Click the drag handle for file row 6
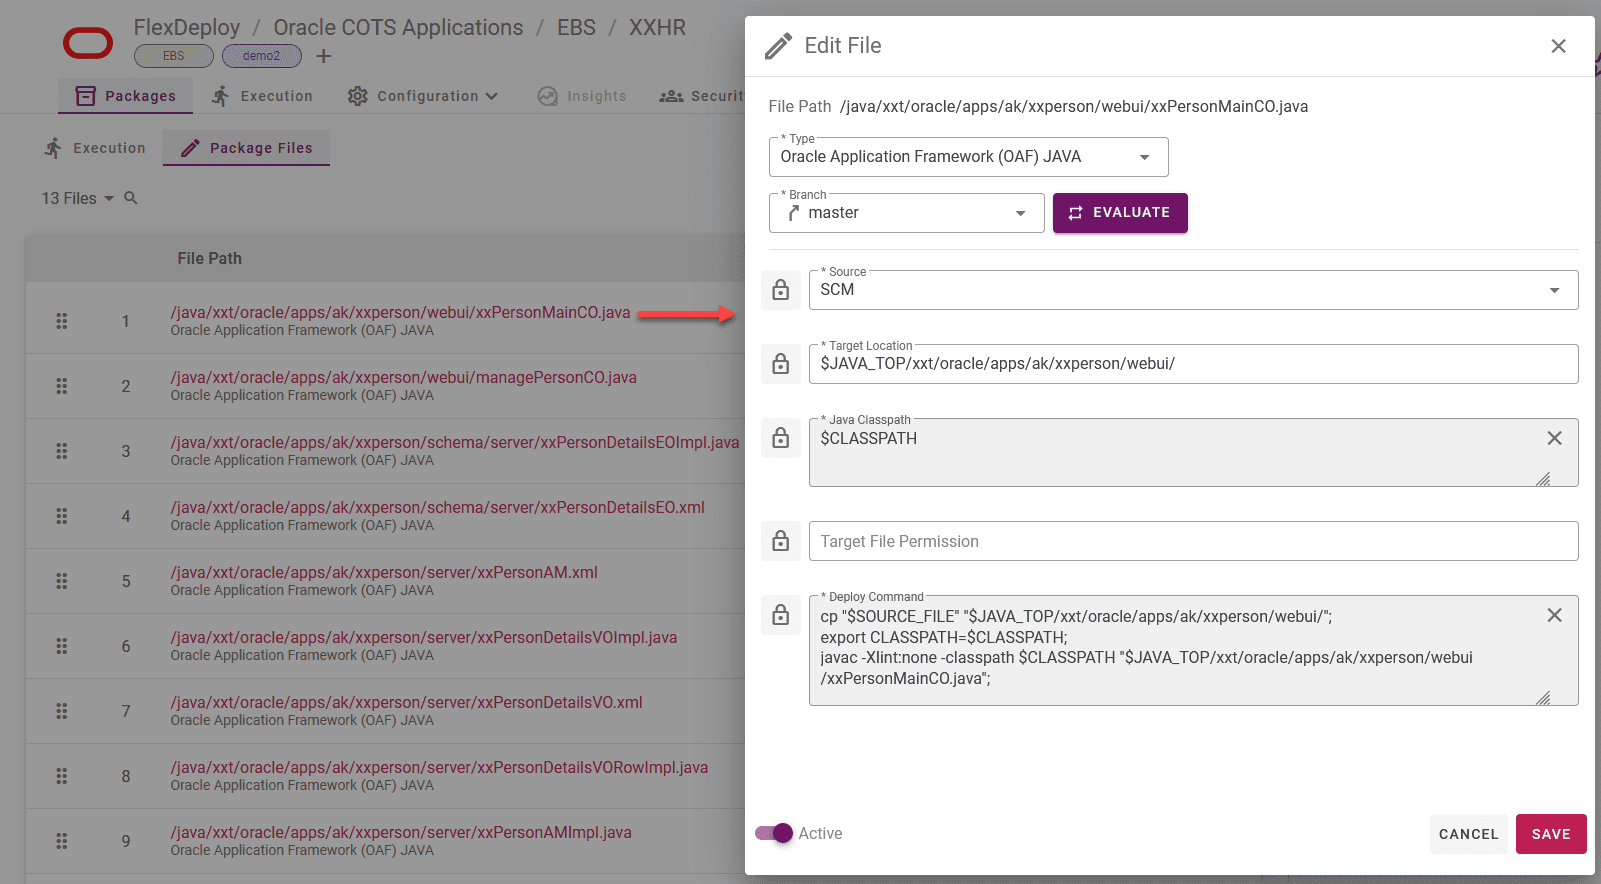Viewport: 1601px width, 884px height. coord(62,646)
